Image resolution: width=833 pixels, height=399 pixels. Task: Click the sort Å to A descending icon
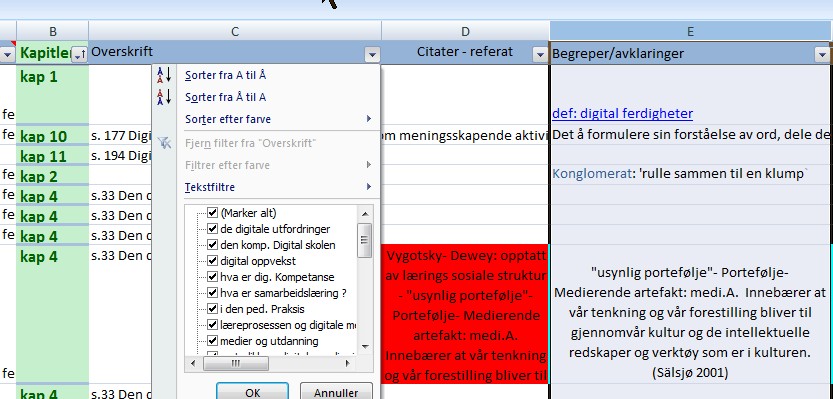pos(164,97)
